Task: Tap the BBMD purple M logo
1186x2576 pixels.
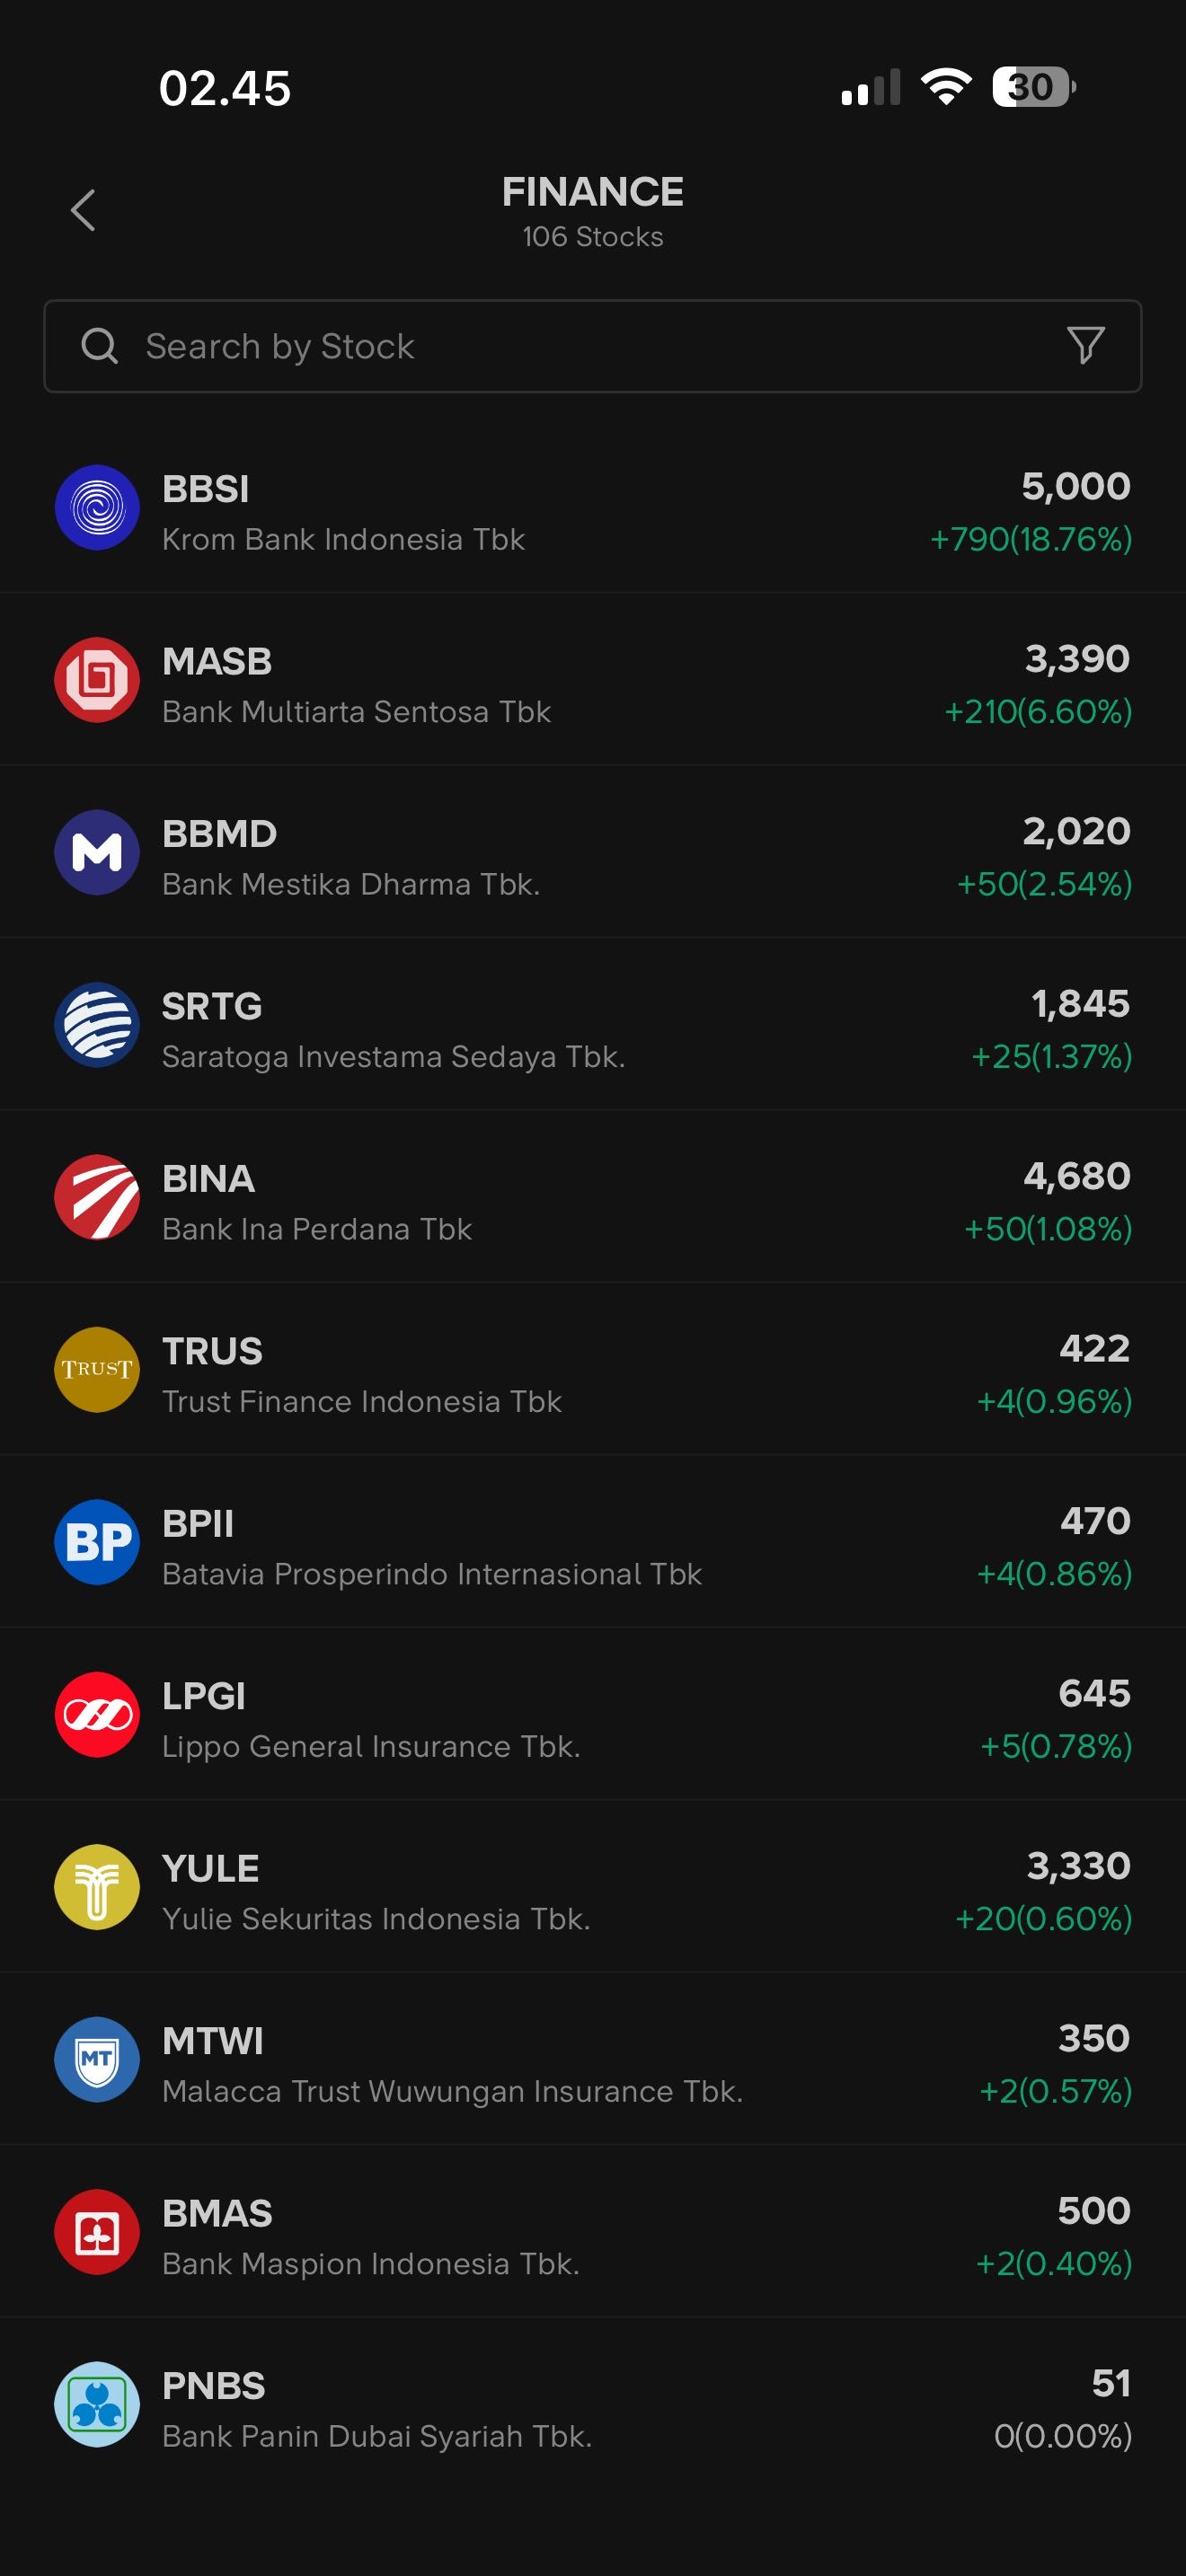Action: pyautogui.click(x=97, y=852)
